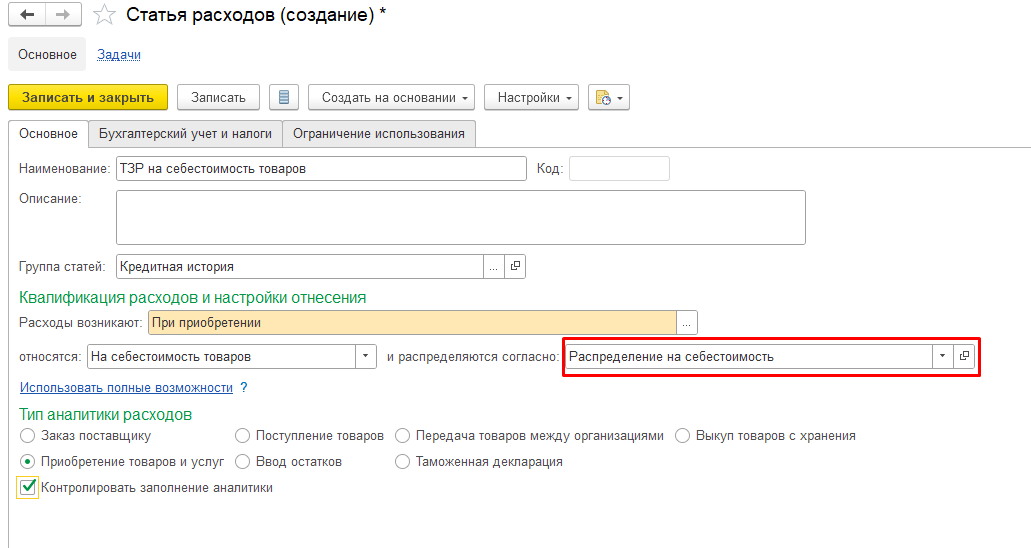Viewport: 1031px width, 548px height.
Task: Select the Ввод остатков radio button
Action: pos(243,462)
